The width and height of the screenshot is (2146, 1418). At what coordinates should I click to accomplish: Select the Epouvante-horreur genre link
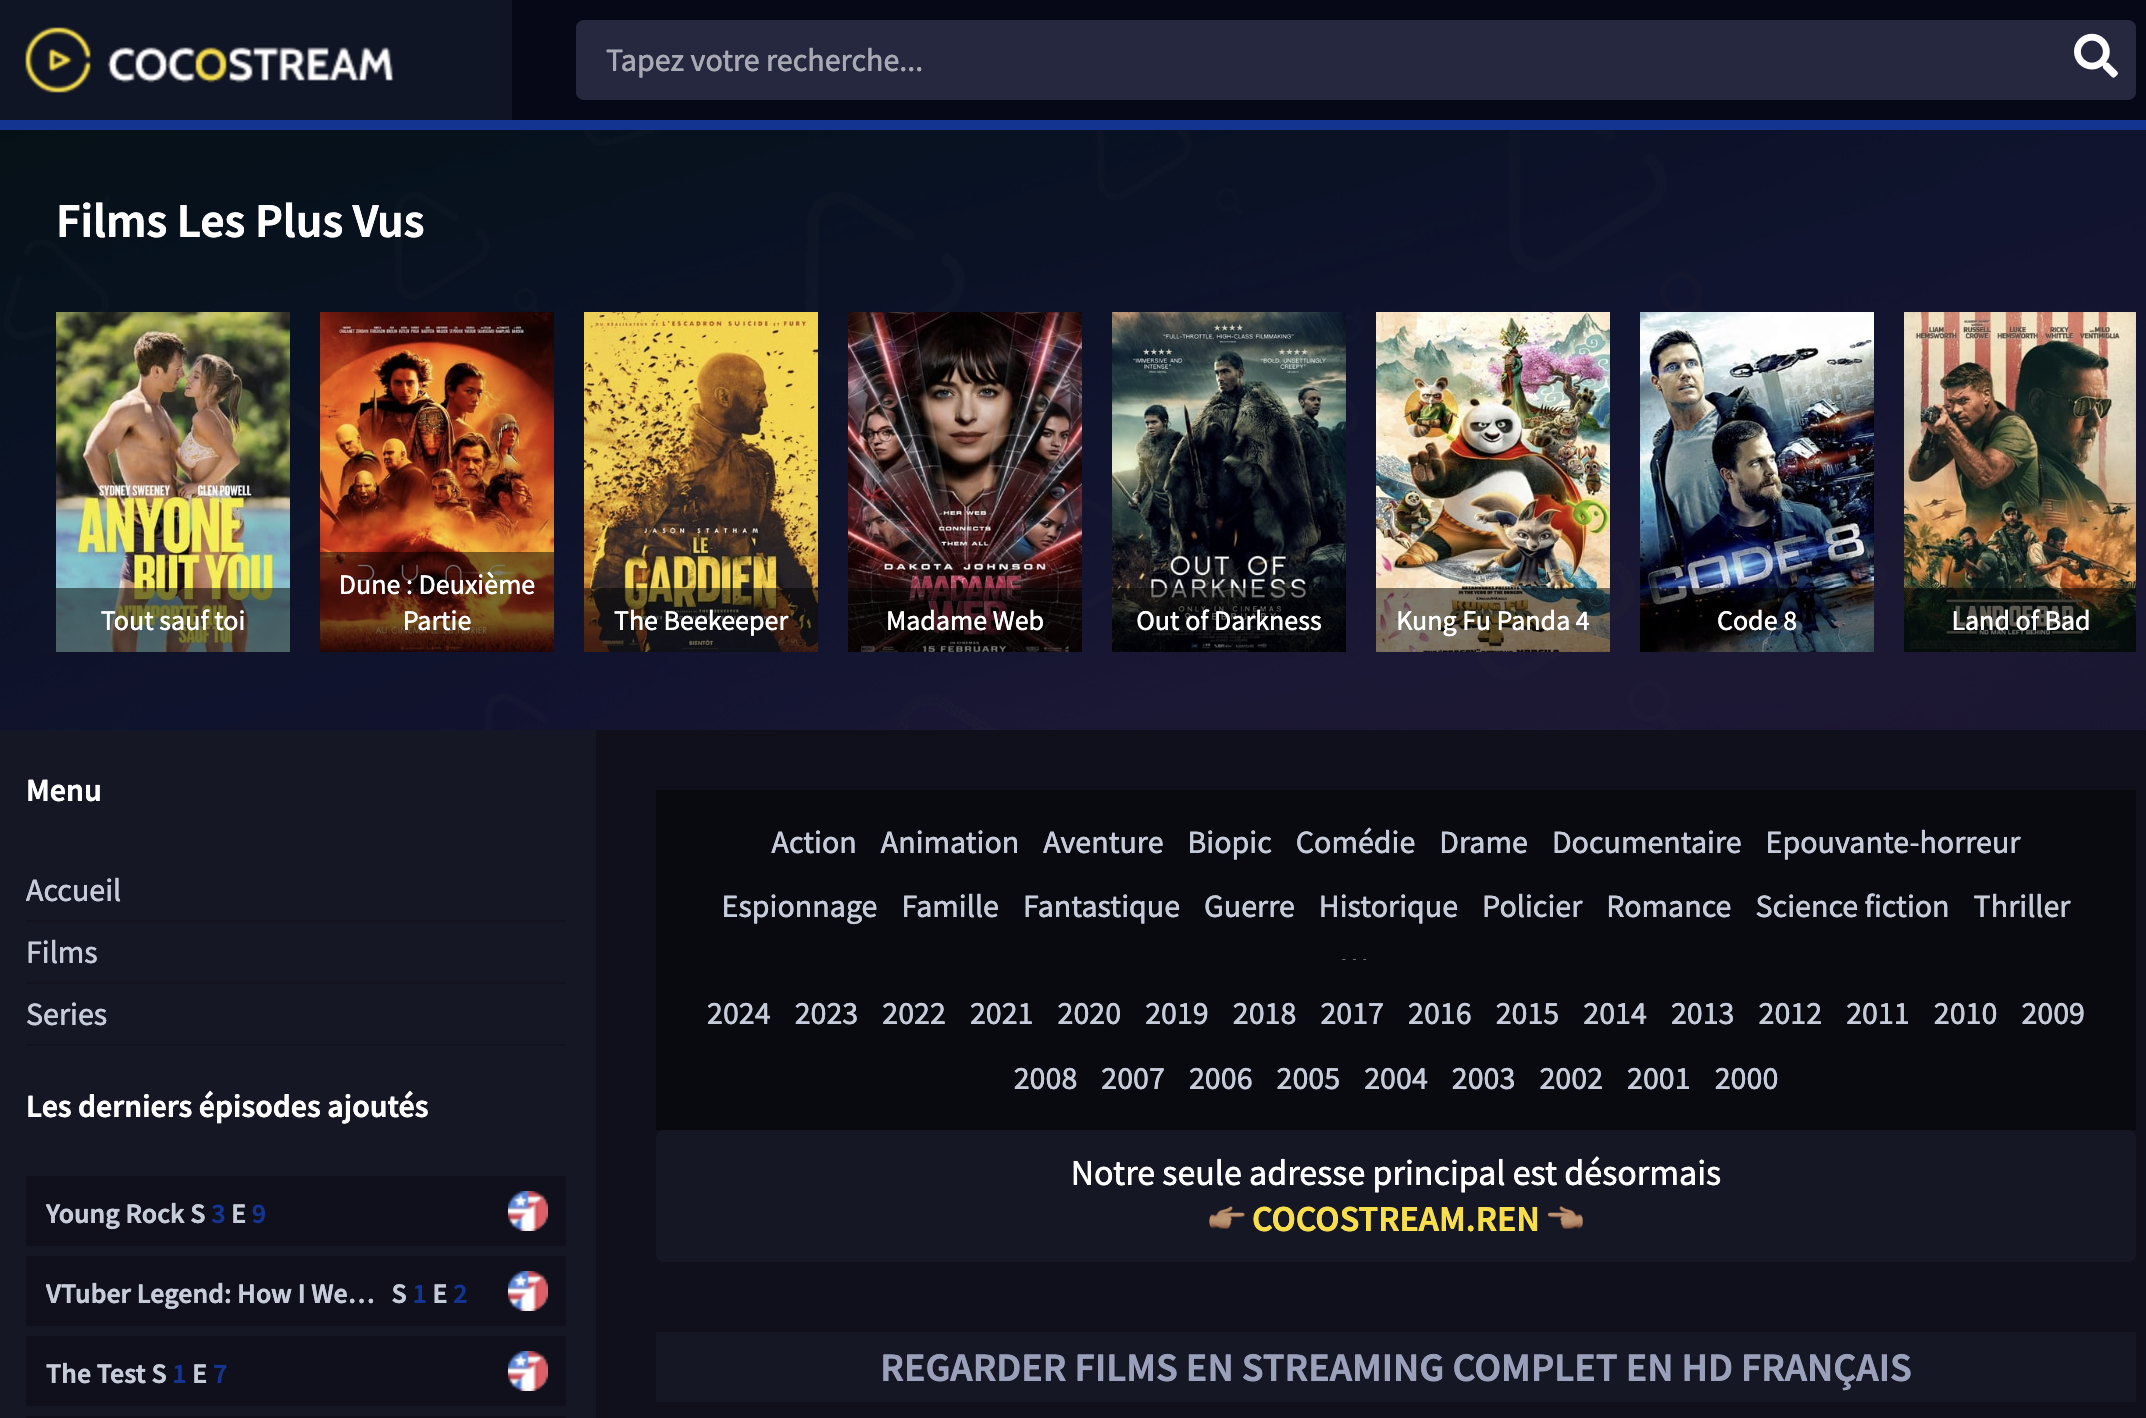pos(1892,842)
